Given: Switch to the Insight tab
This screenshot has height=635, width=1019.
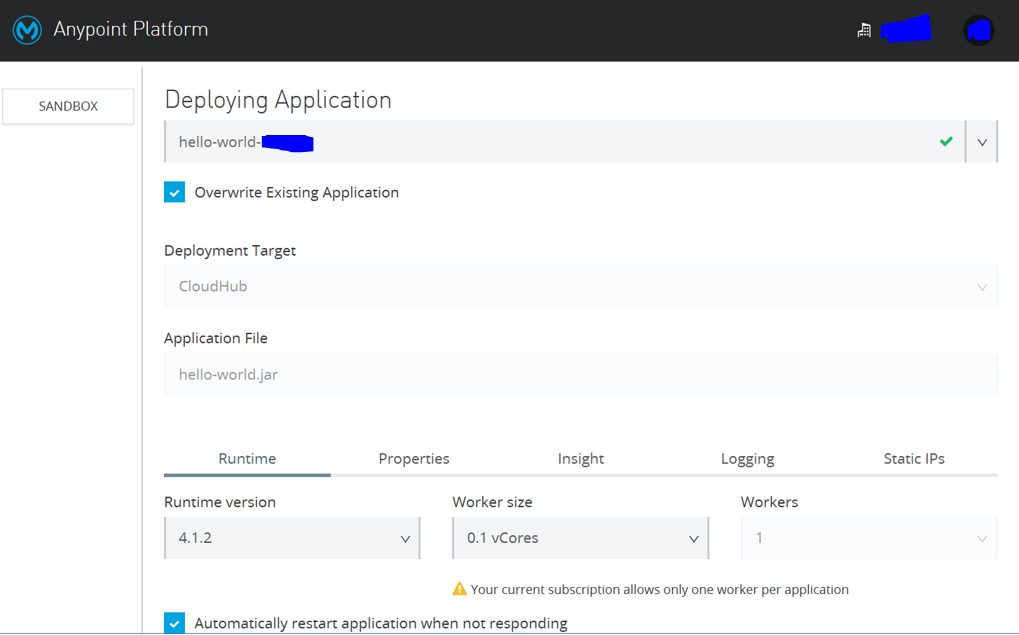Looking at the screenshot, I should click(x=581, y=459).
